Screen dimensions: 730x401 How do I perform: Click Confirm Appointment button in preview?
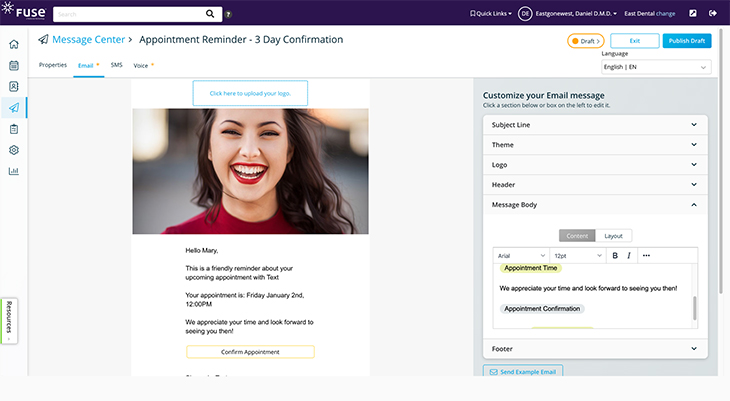(x=250, y=352)
